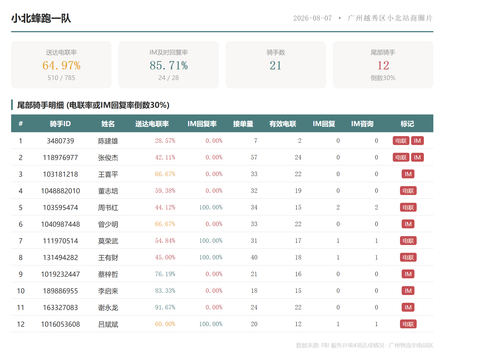This screenshot has width=500, height=360.
Task: Click the IM tag for rider 1019232447
Action: click(408, 274)
